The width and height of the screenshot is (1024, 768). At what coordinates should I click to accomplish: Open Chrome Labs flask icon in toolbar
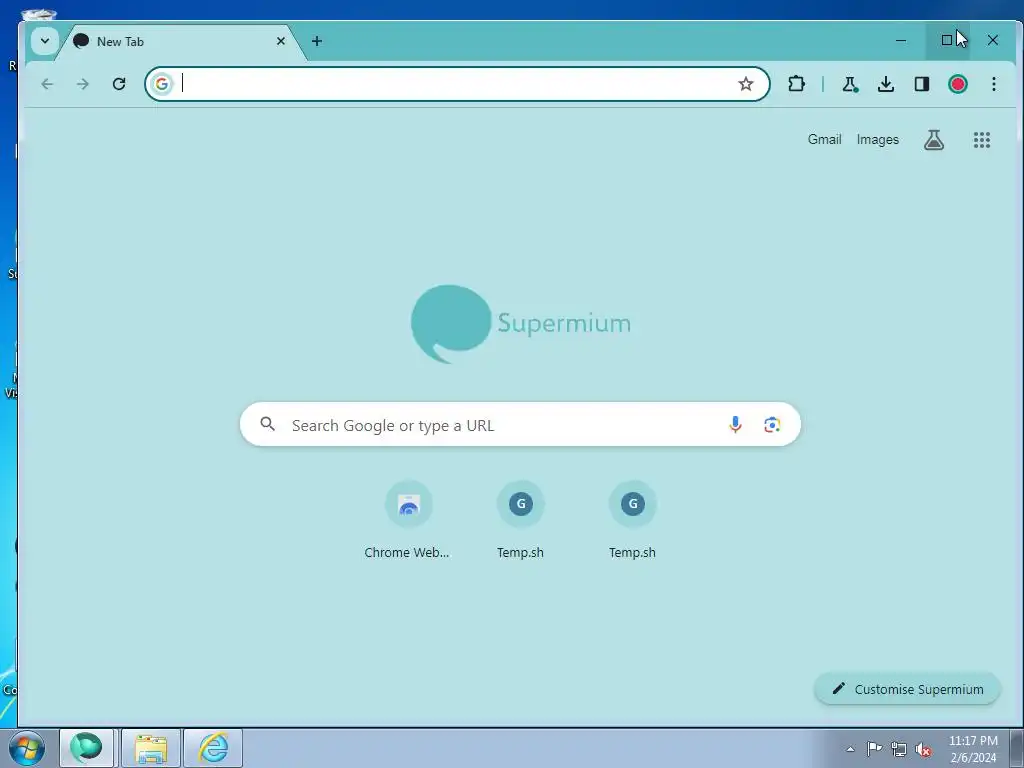coord(850,84)
